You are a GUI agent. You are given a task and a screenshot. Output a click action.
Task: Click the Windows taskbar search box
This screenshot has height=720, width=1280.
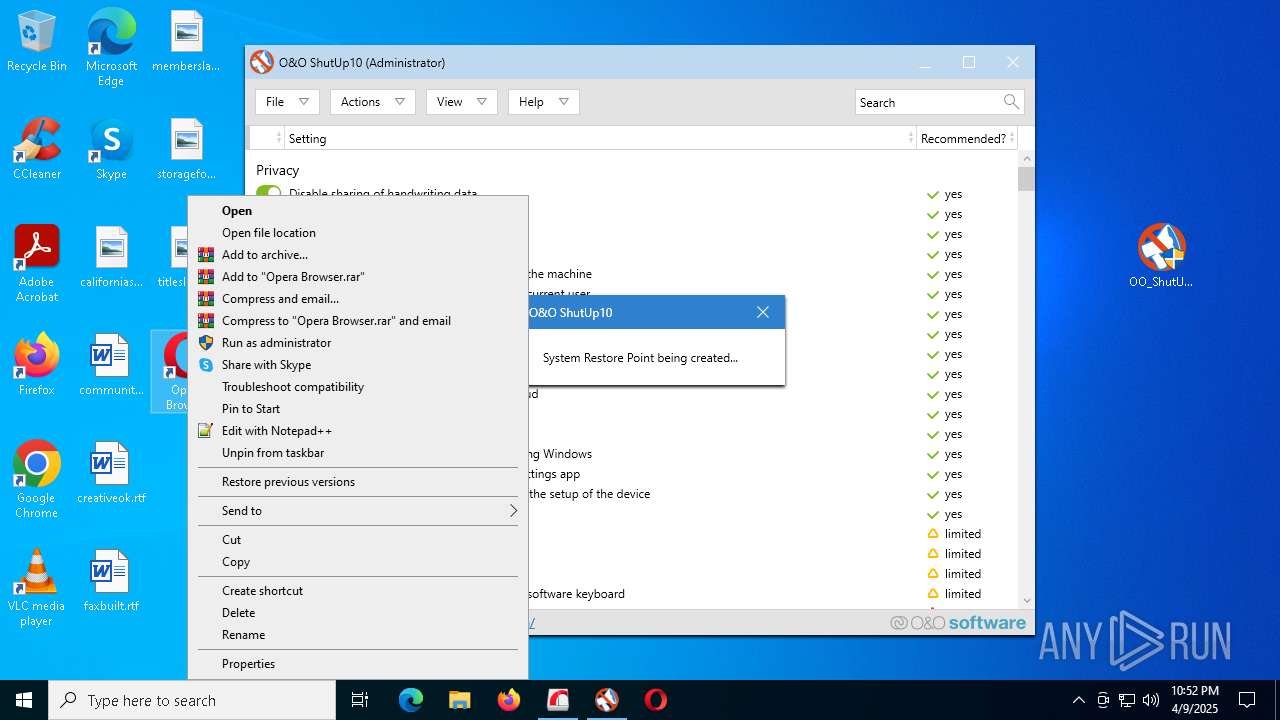(192, 700)
